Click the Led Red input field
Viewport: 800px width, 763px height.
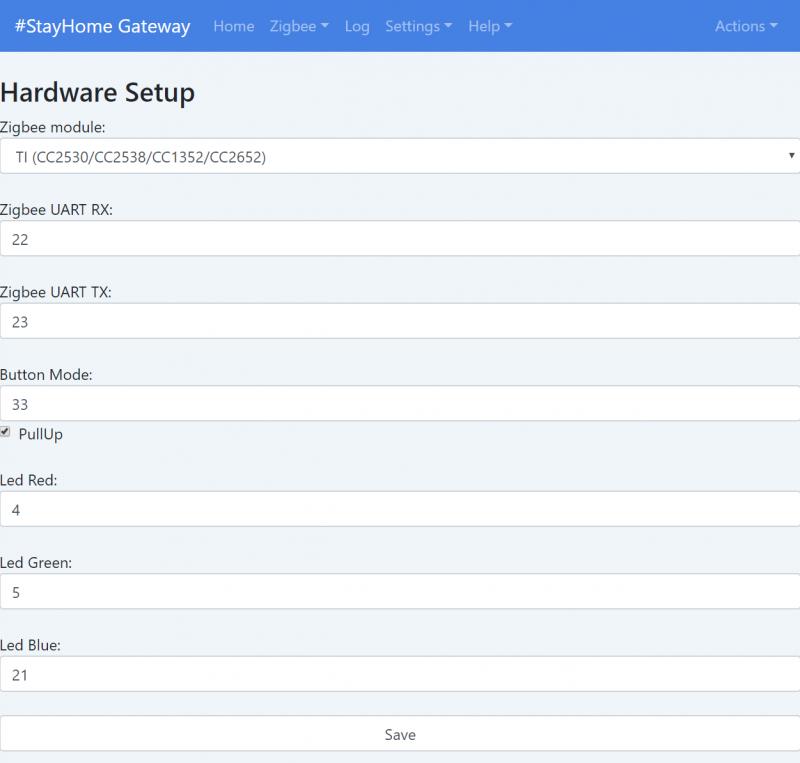click(x=400, y=509)
